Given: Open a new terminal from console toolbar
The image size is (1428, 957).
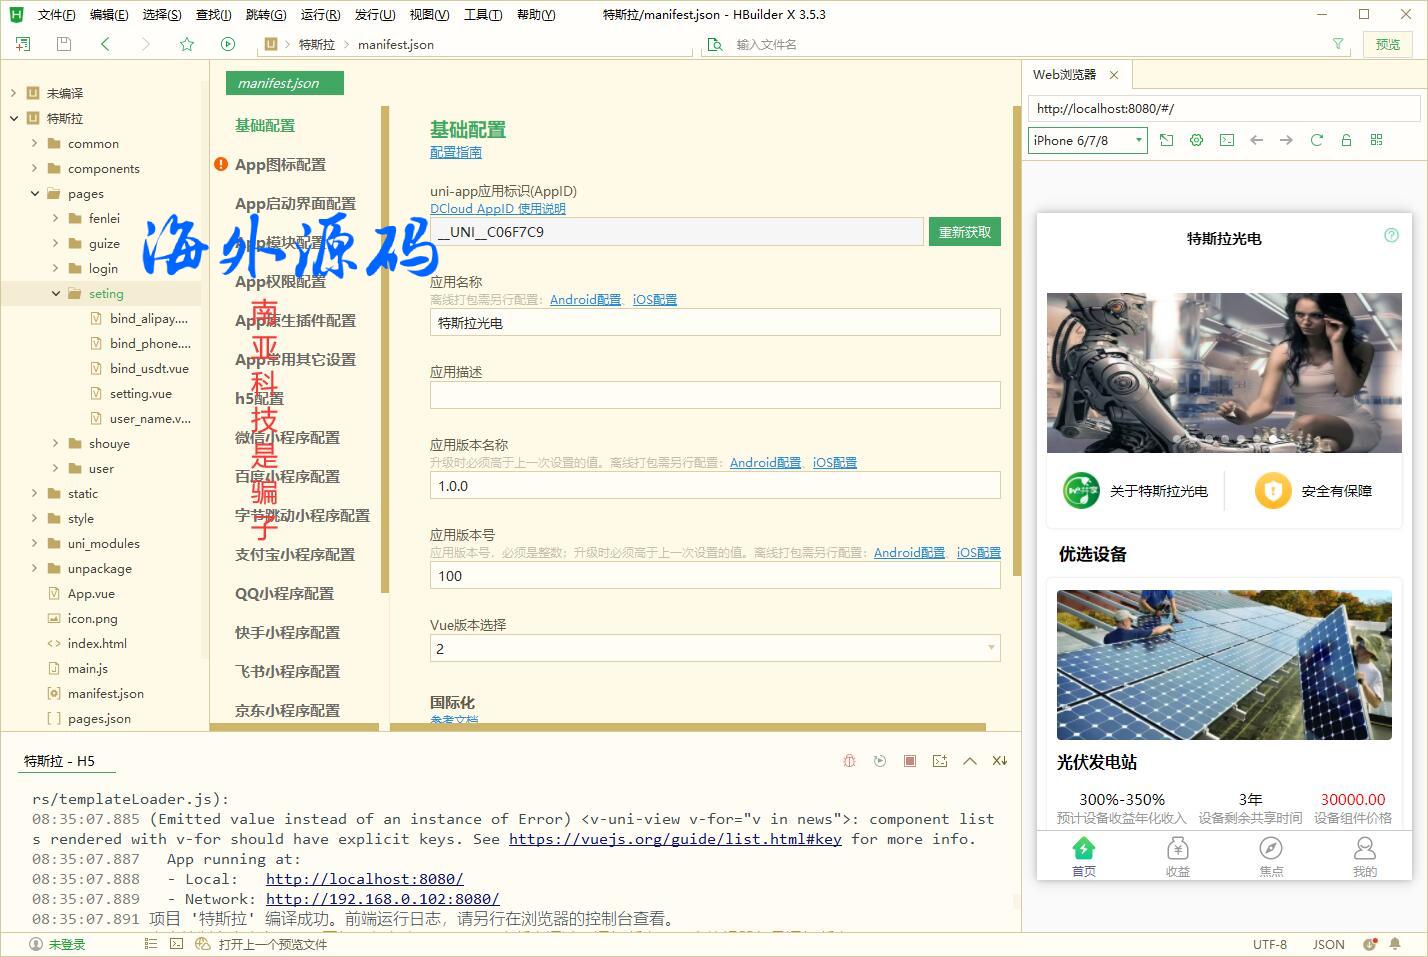Looking at the screenshot, I should (x=939, y=760).
